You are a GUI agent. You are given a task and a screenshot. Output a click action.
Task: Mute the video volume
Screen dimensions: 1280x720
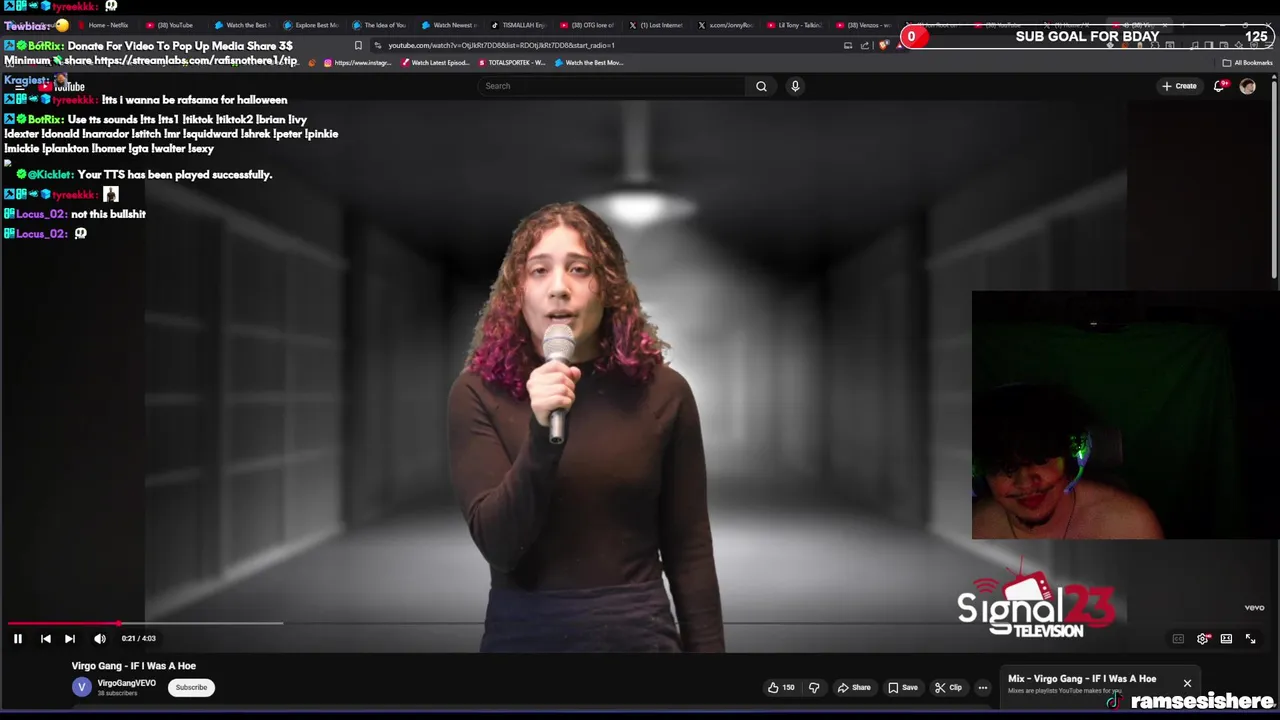(x=100, y=638)
